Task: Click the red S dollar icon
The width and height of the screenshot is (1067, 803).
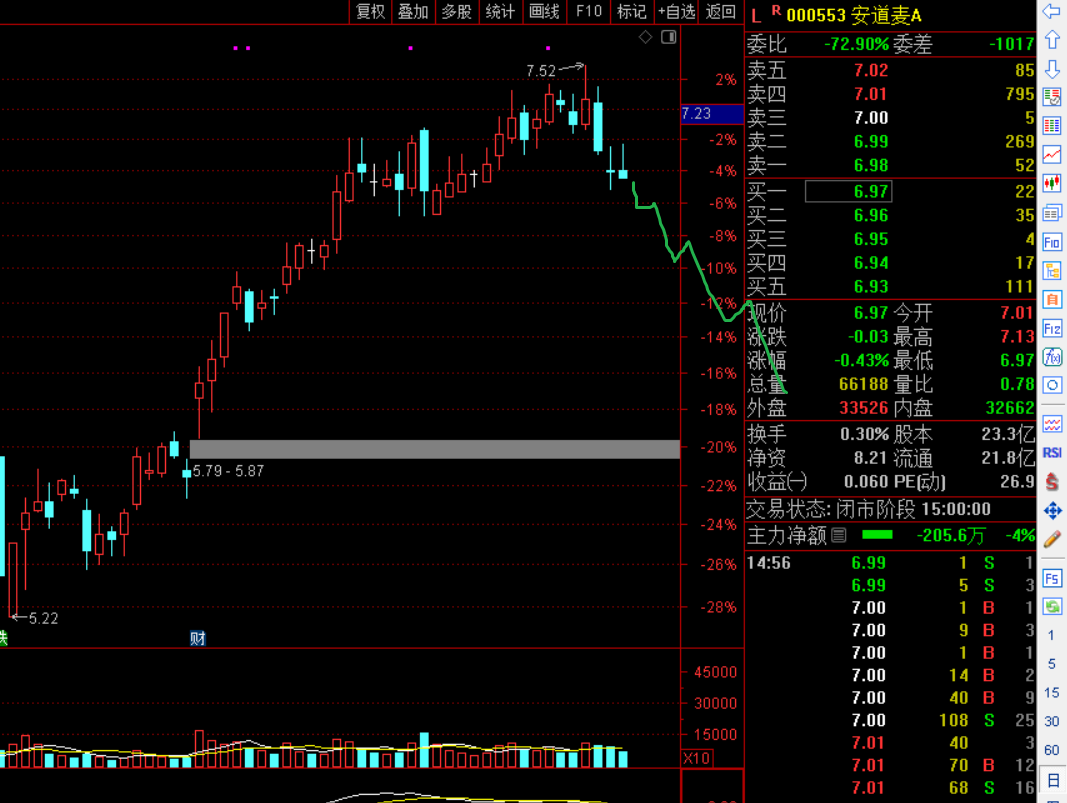Action: pyautogui.click(x=1052, y=482)
